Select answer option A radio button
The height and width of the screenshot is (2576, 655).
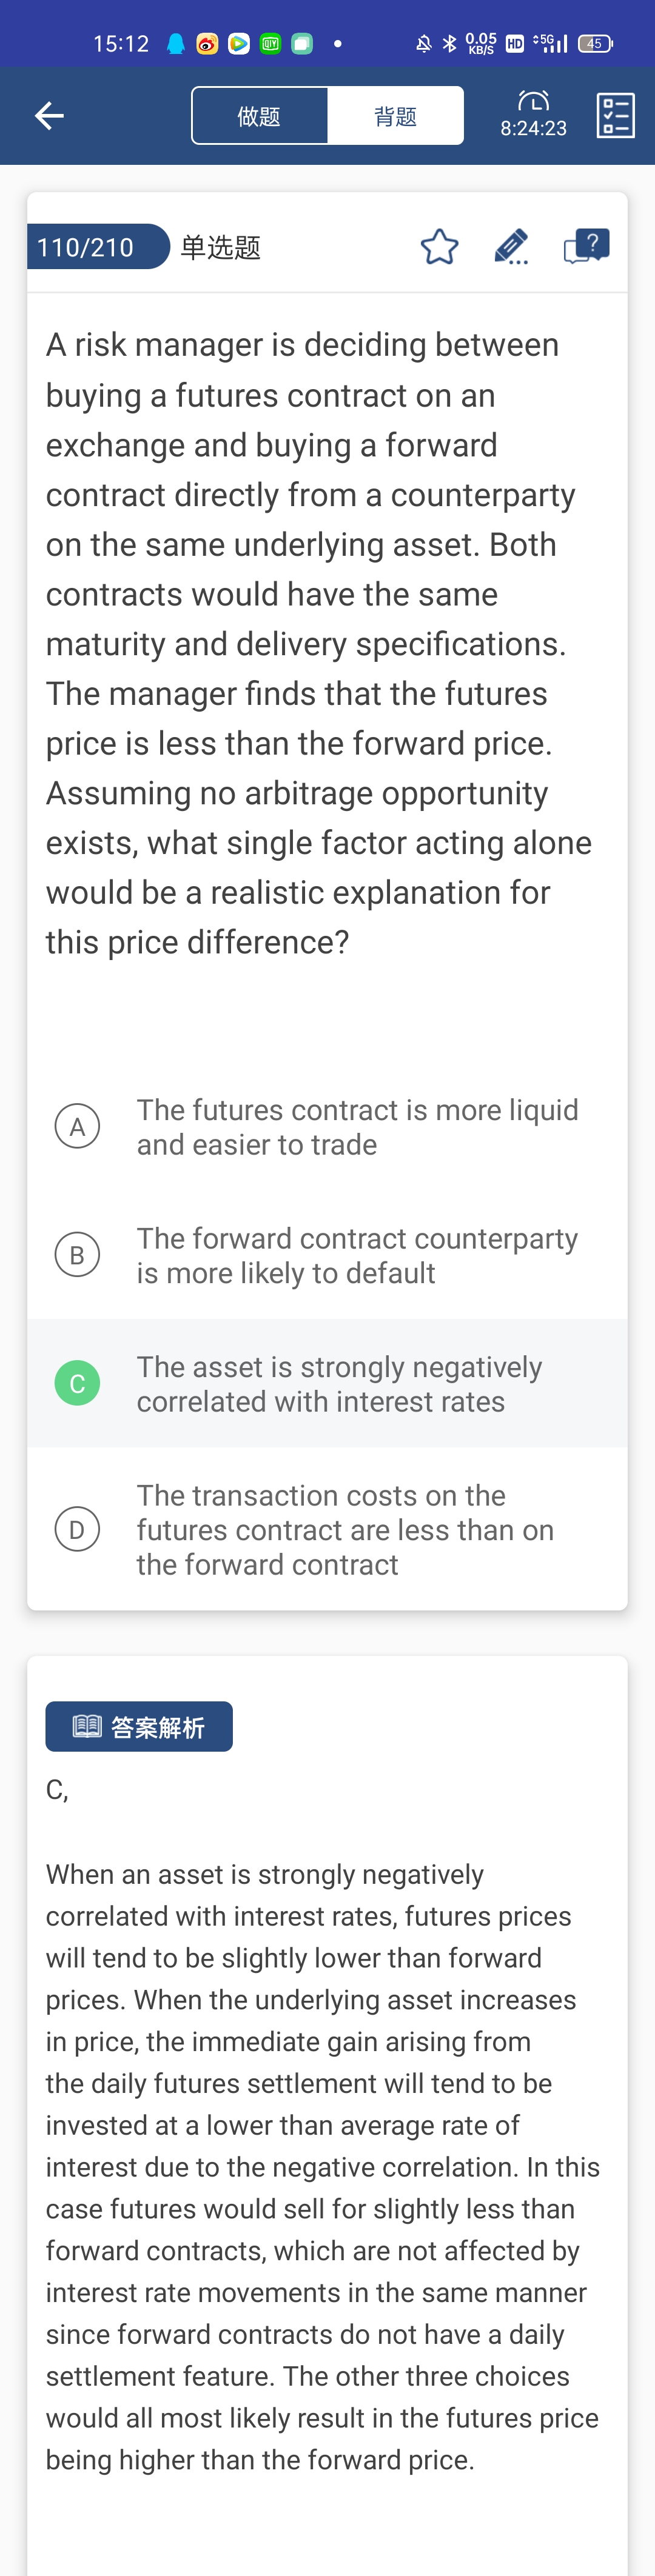coord(77,1127)
